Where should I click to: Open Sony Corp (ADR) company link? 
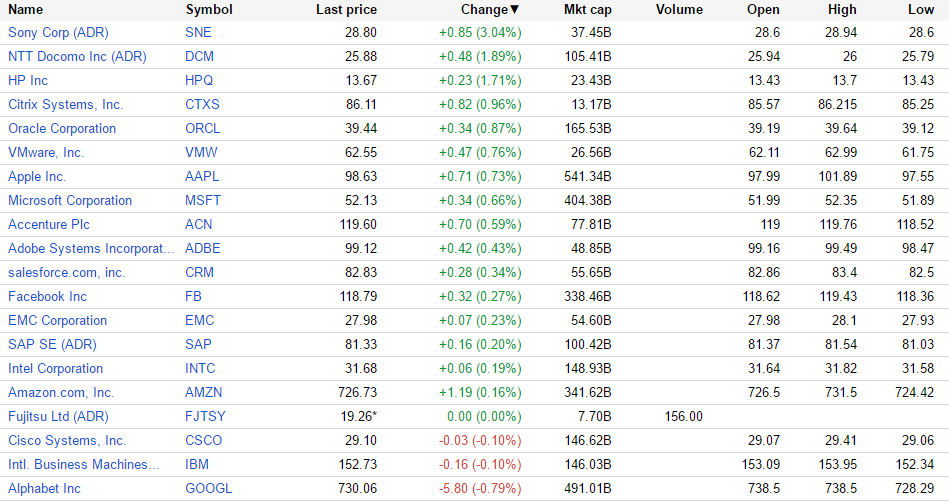click(x=58, y=33)
